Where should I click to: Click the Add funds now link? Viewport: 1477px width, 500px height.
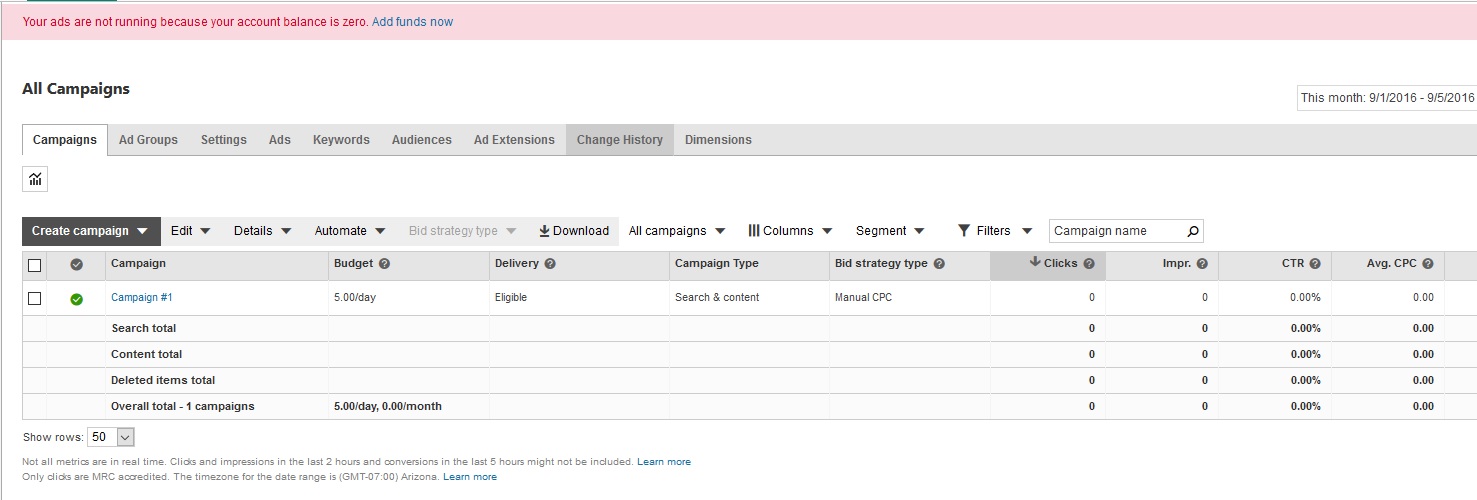pos(412,21)
